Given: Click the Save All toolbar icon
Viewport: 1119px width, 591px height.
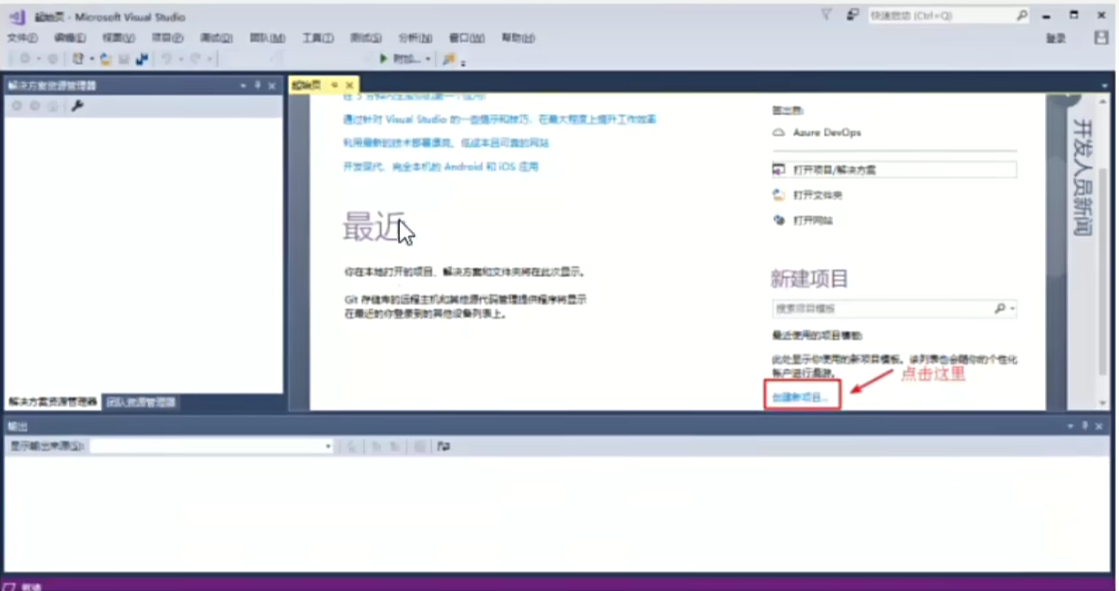Looking at the screenshot, I should click(x=142, y=59).
